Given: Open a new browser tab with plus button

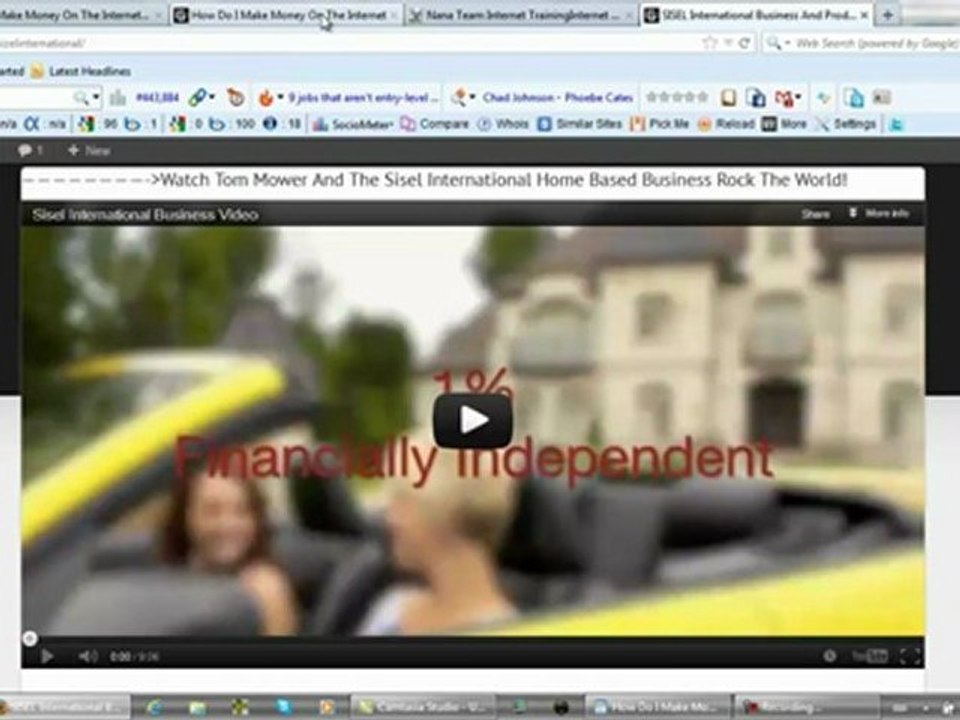Looking at the screenshot, I should [887, 15].
